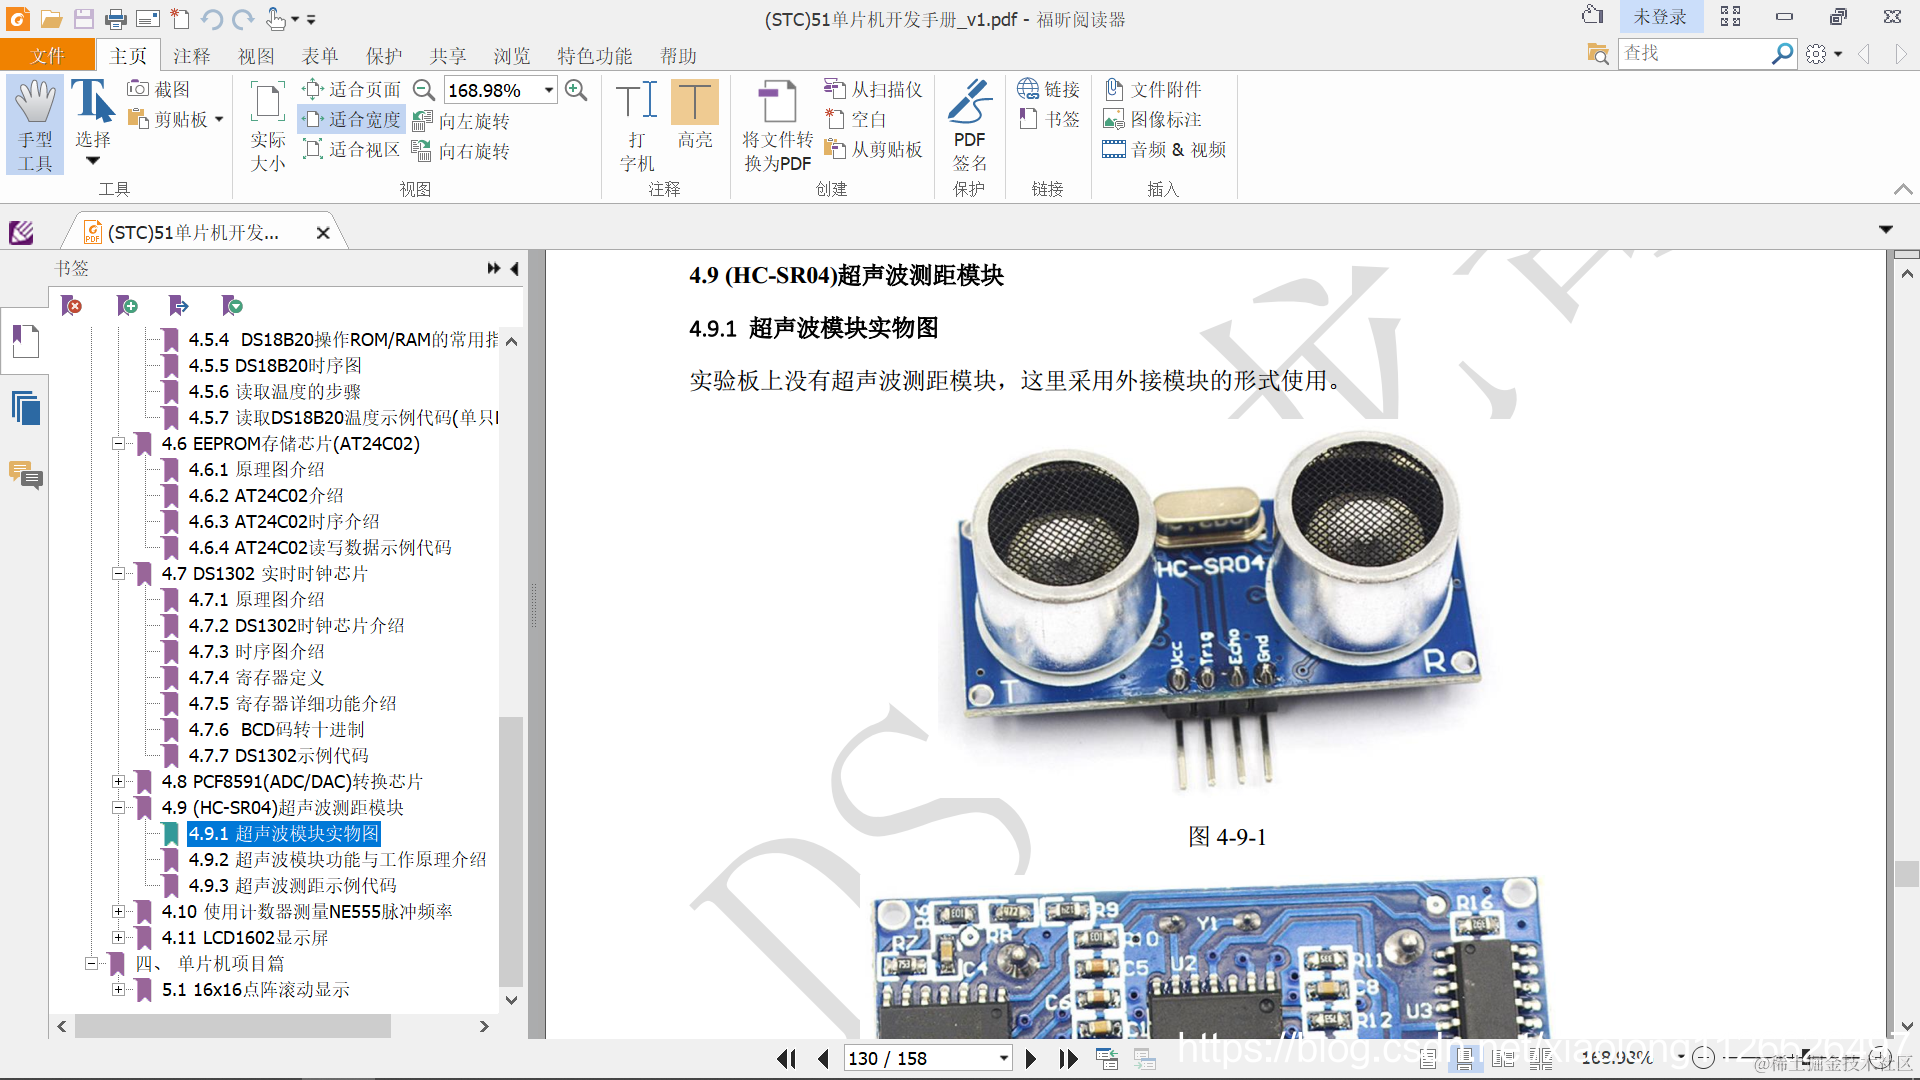Image resolution: width=1920 pixels, height=1080 pixels.
Task: Open the zoom percentage dropdown
Action: click(x=549, y=90)
